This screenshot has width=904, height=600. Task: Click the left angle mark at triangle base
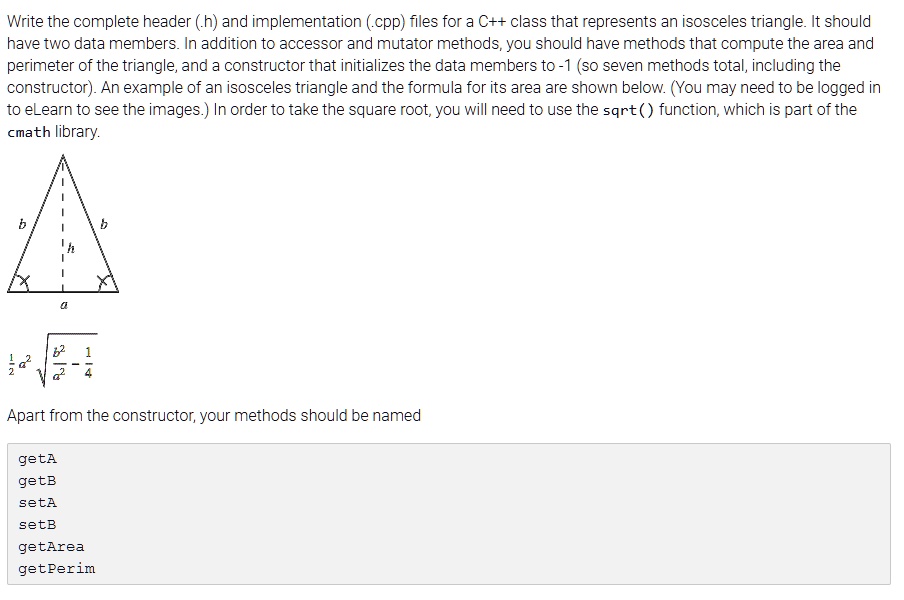(22, 282)
